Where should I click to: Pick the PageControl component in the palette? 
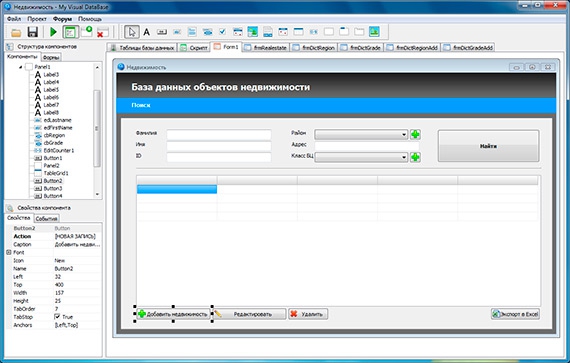tap(344, 32)
